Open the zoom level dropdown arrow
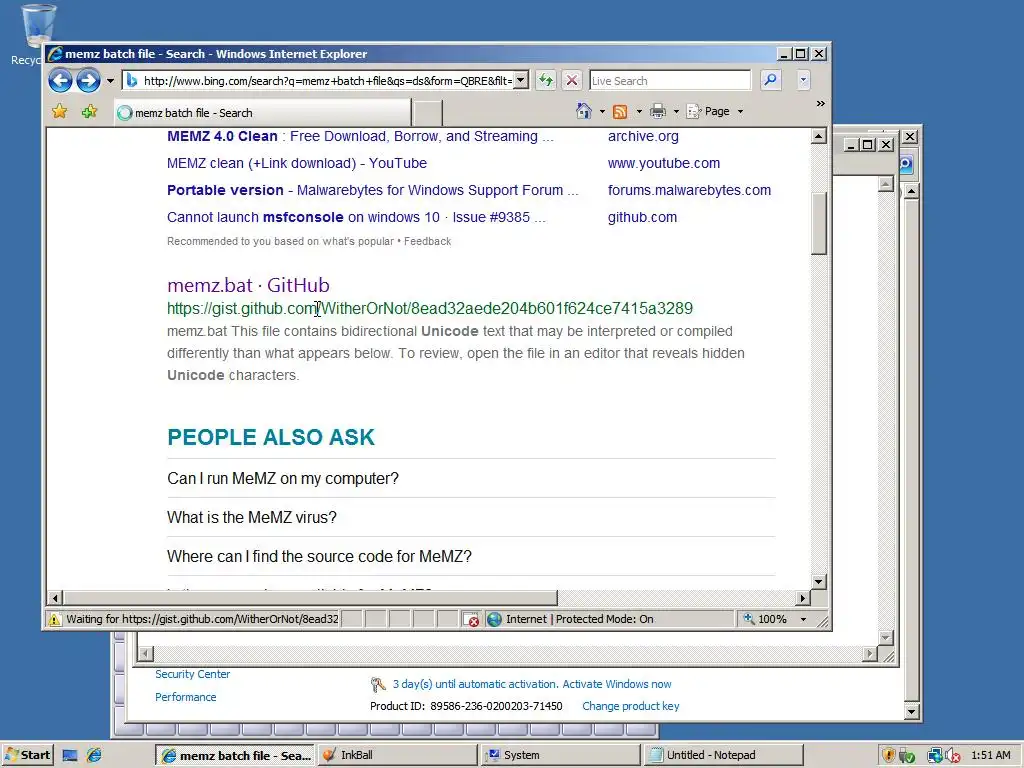This screenshot has height=768, width=1024. pyautogui.click(x=803, y=619)
